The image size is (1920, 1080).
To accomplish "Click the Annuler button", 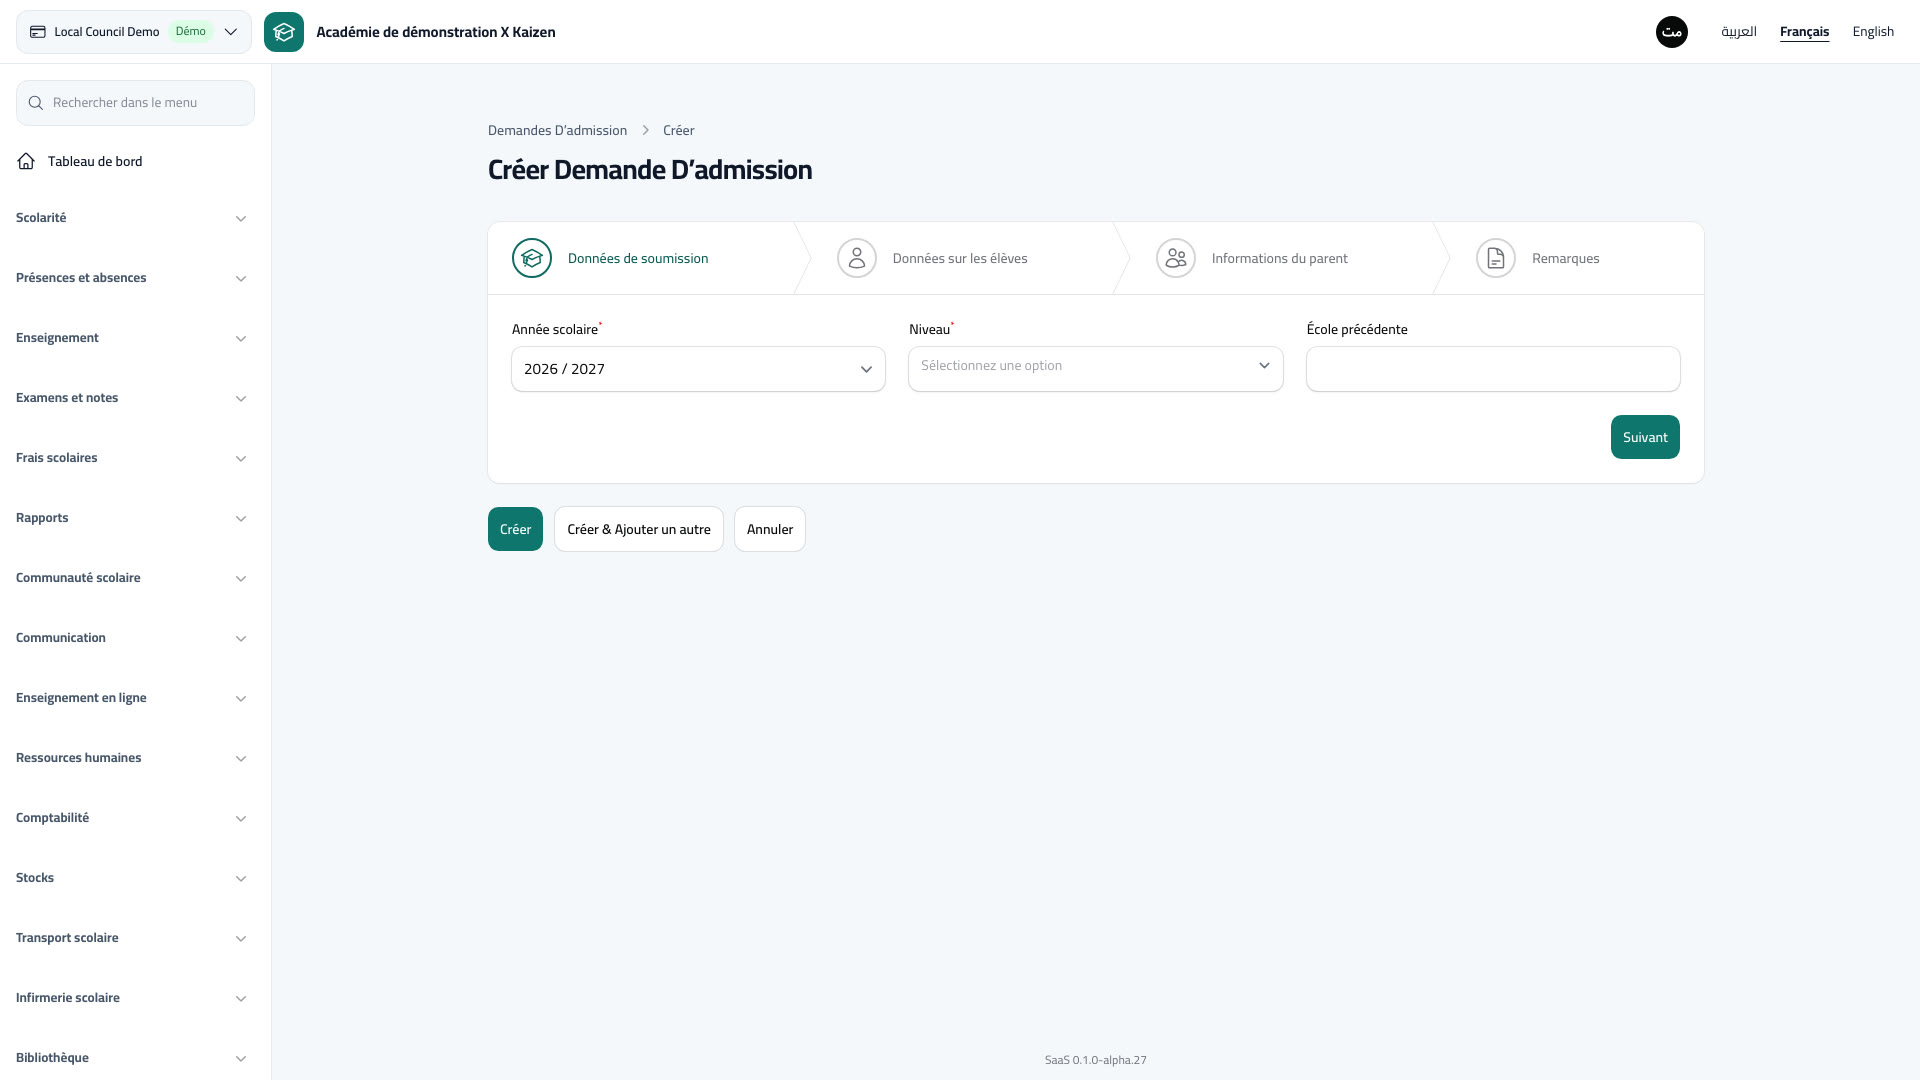I will click(770, 529).
